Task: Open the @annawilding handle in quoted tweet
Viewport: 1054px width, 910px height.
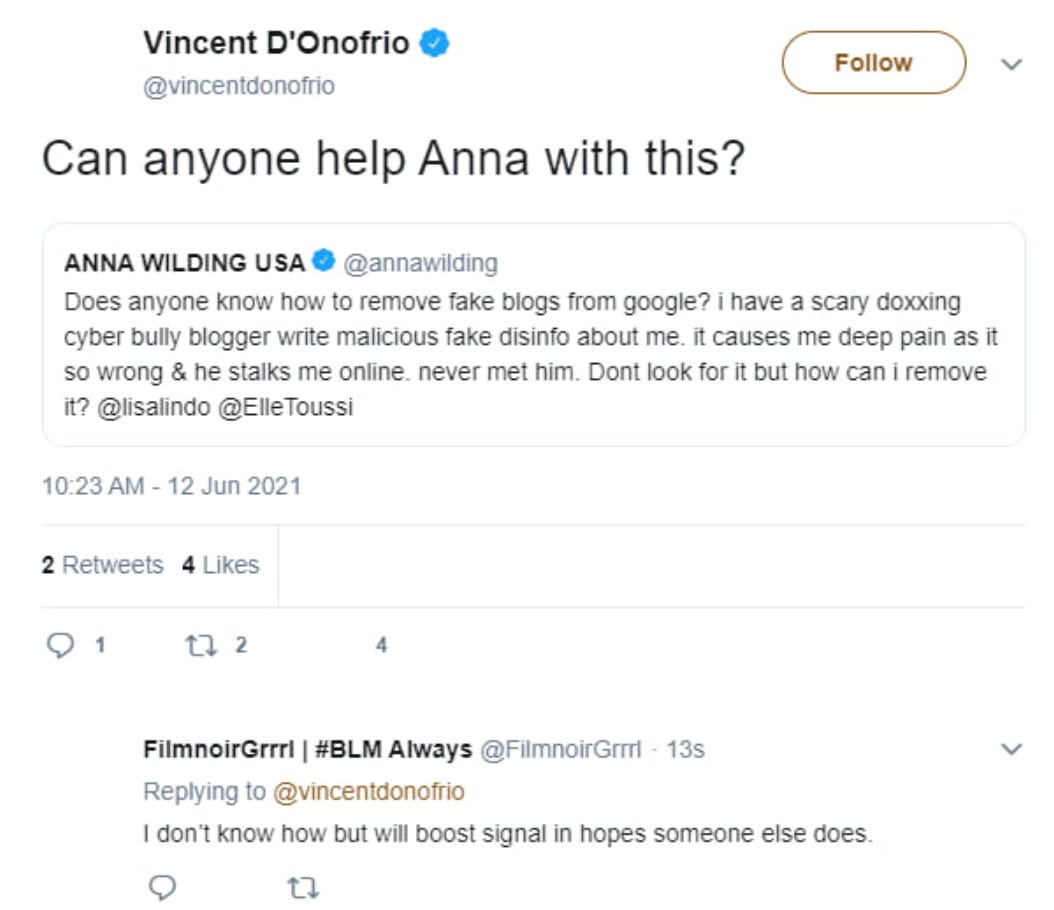Action: pos(421,263)
